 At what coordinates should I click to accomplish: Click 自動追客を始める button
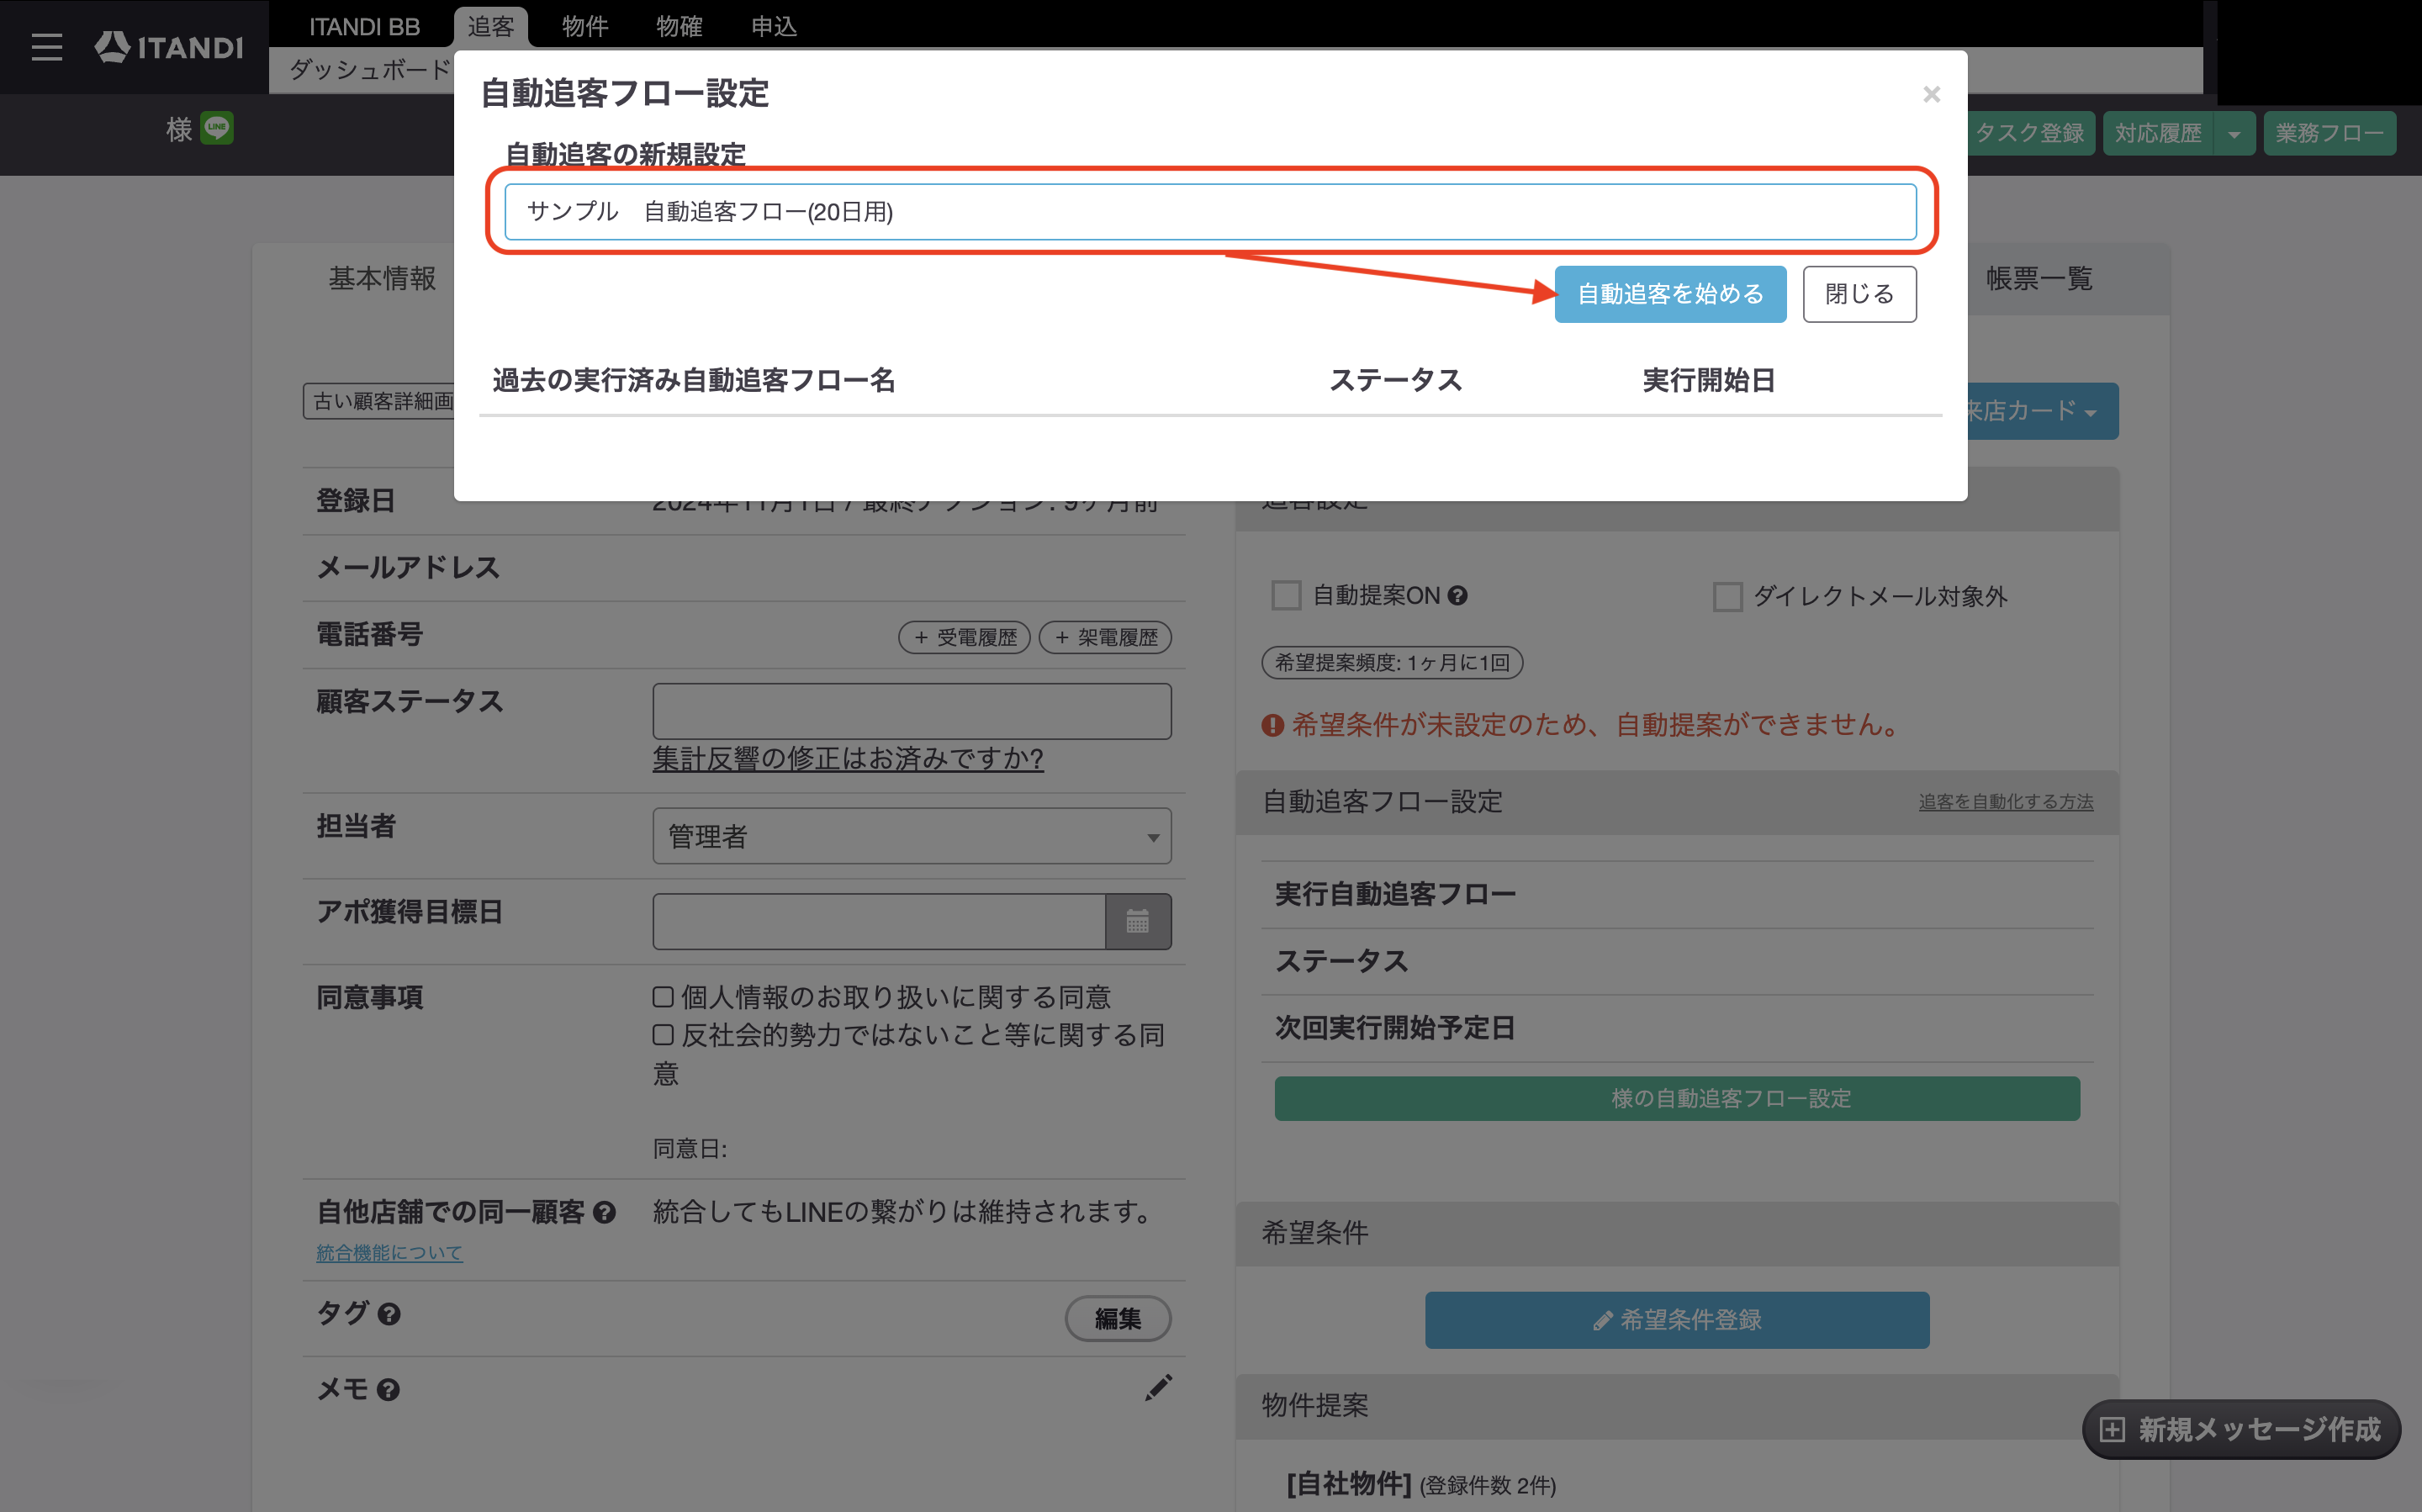pyautogui.click(x=1670, y=294)
